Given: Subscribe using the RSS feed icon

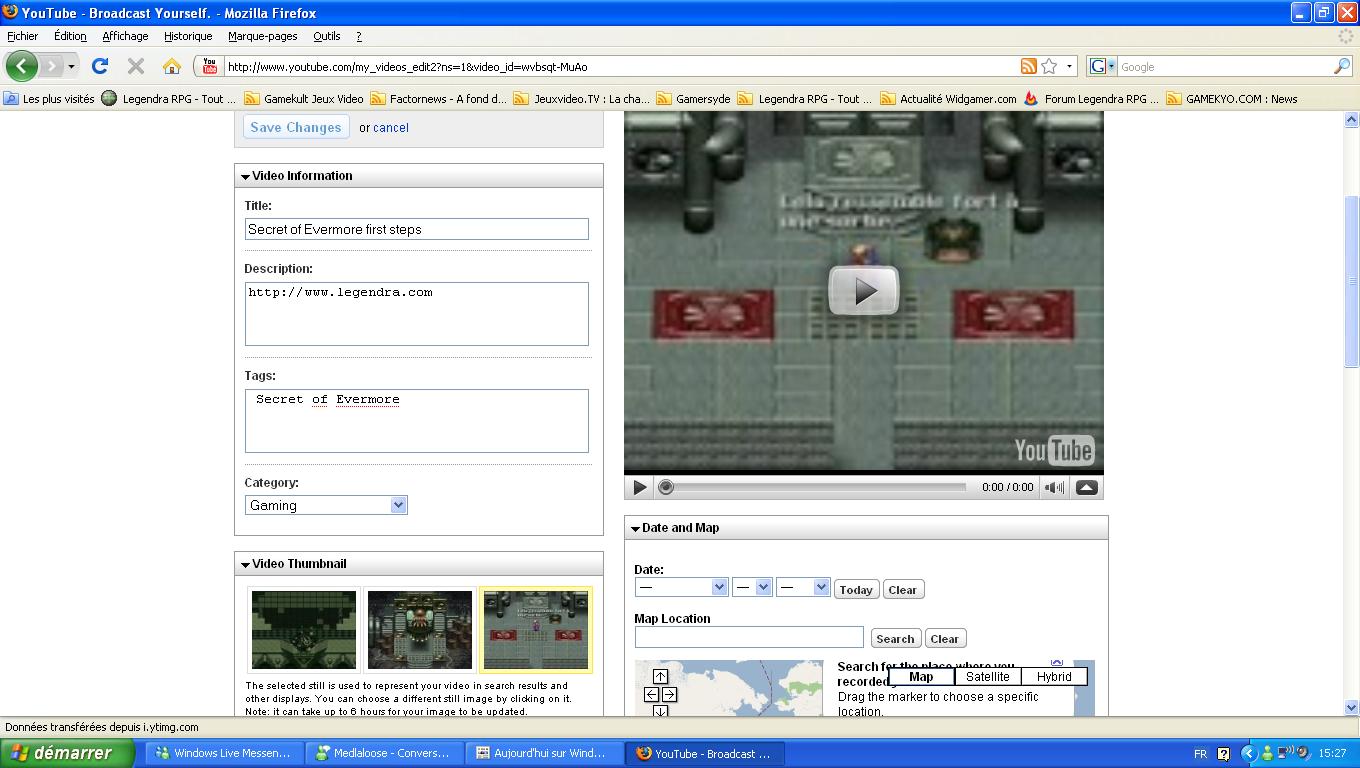Looking at the screenshot, I should click(1028, 66).
